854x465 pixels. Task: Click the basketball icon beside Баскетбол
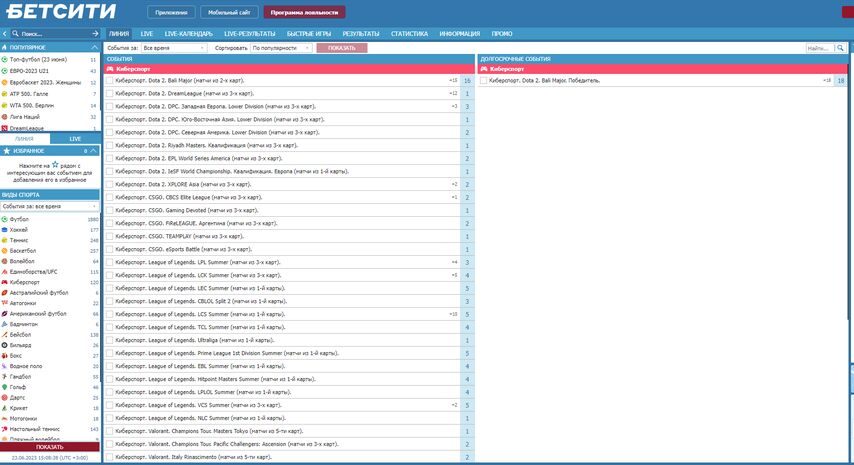pos(4,250)
